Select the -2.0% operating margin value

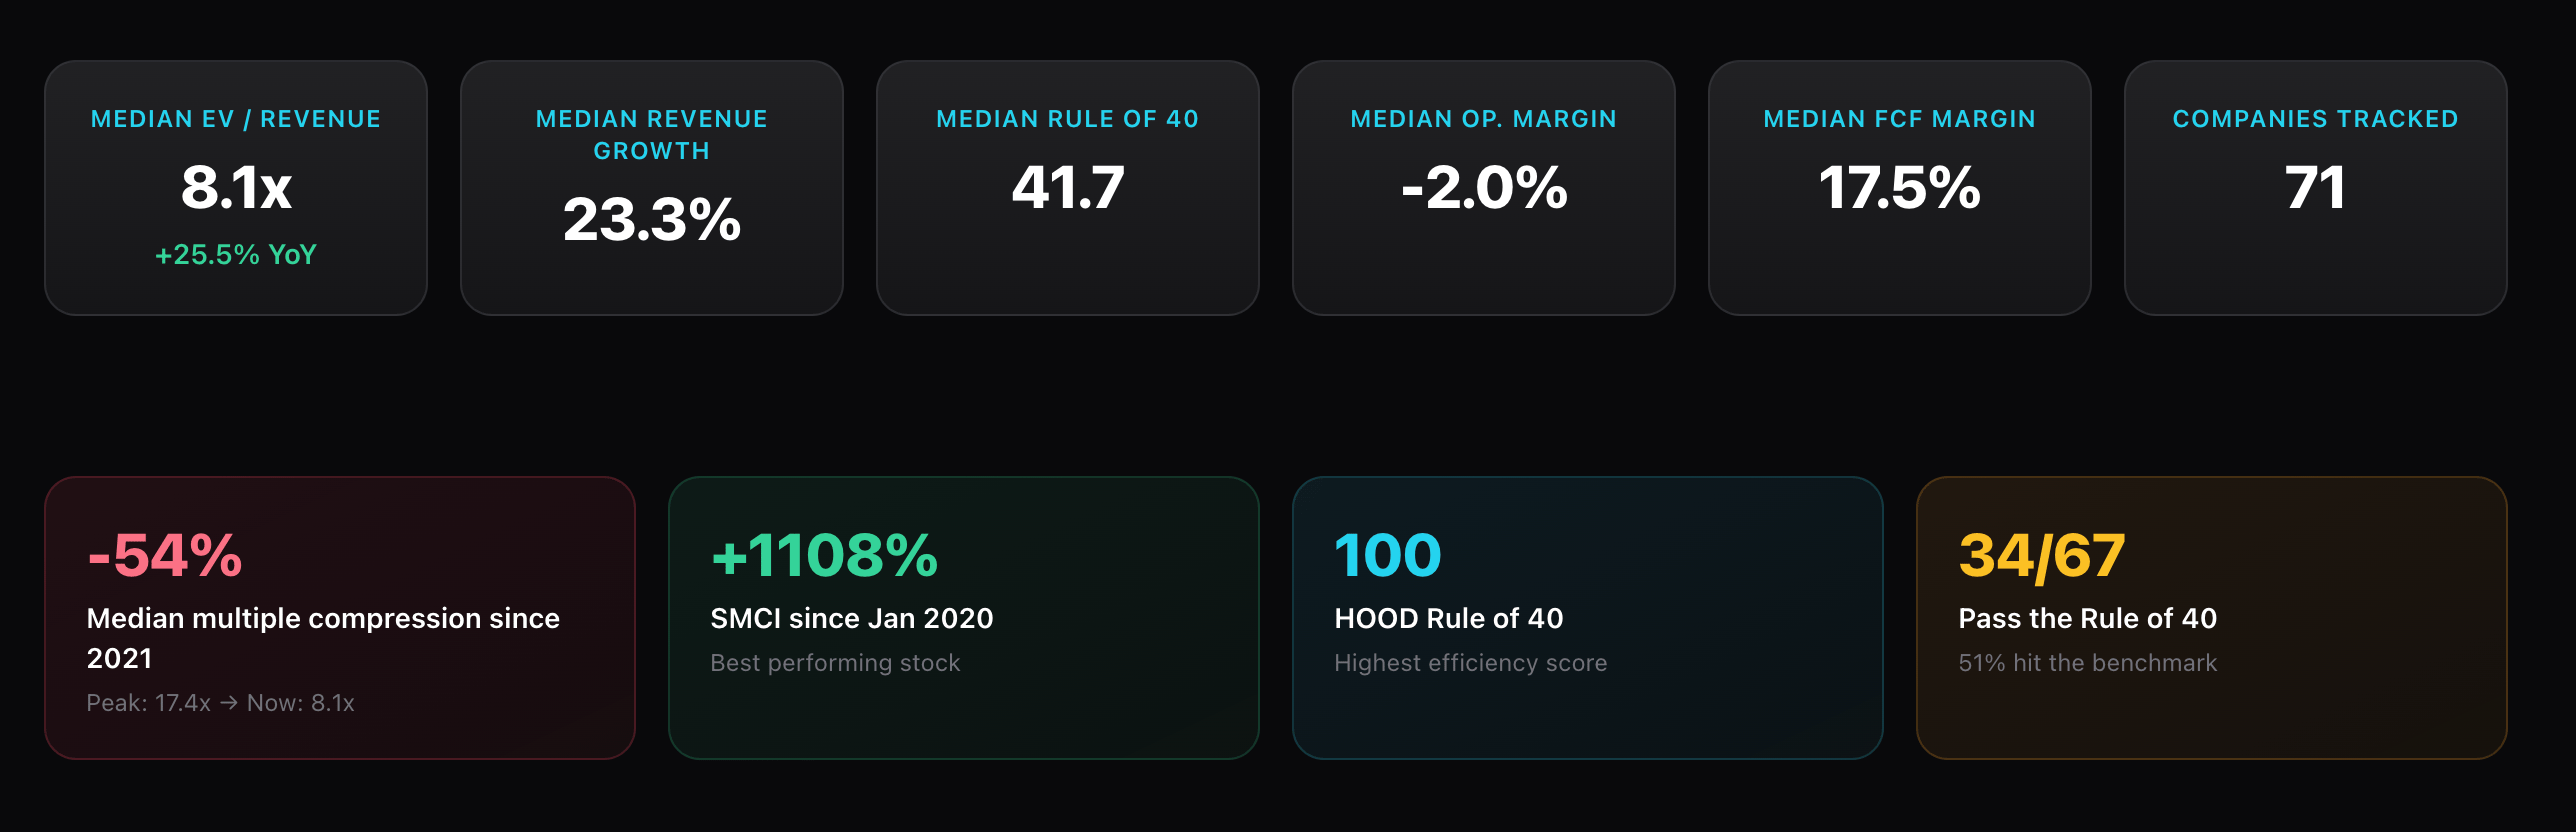click(1483, 187)
